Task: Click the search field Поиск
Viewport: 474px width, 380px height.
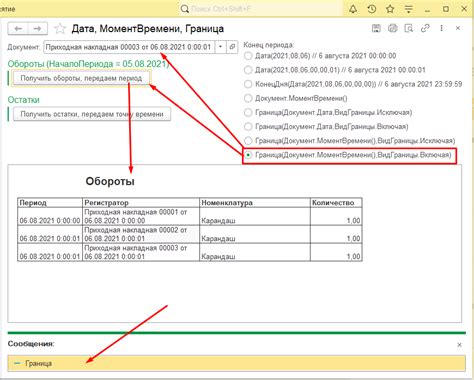Action: [x=260, y=9]
